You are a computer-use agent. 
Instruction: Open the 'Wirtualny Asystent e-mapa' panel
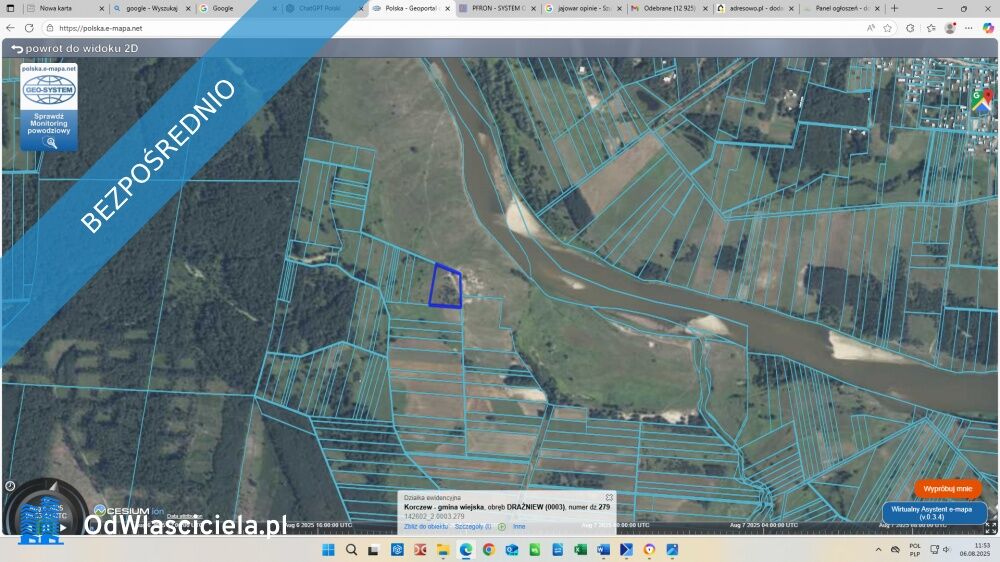click(x=933, y=513)
